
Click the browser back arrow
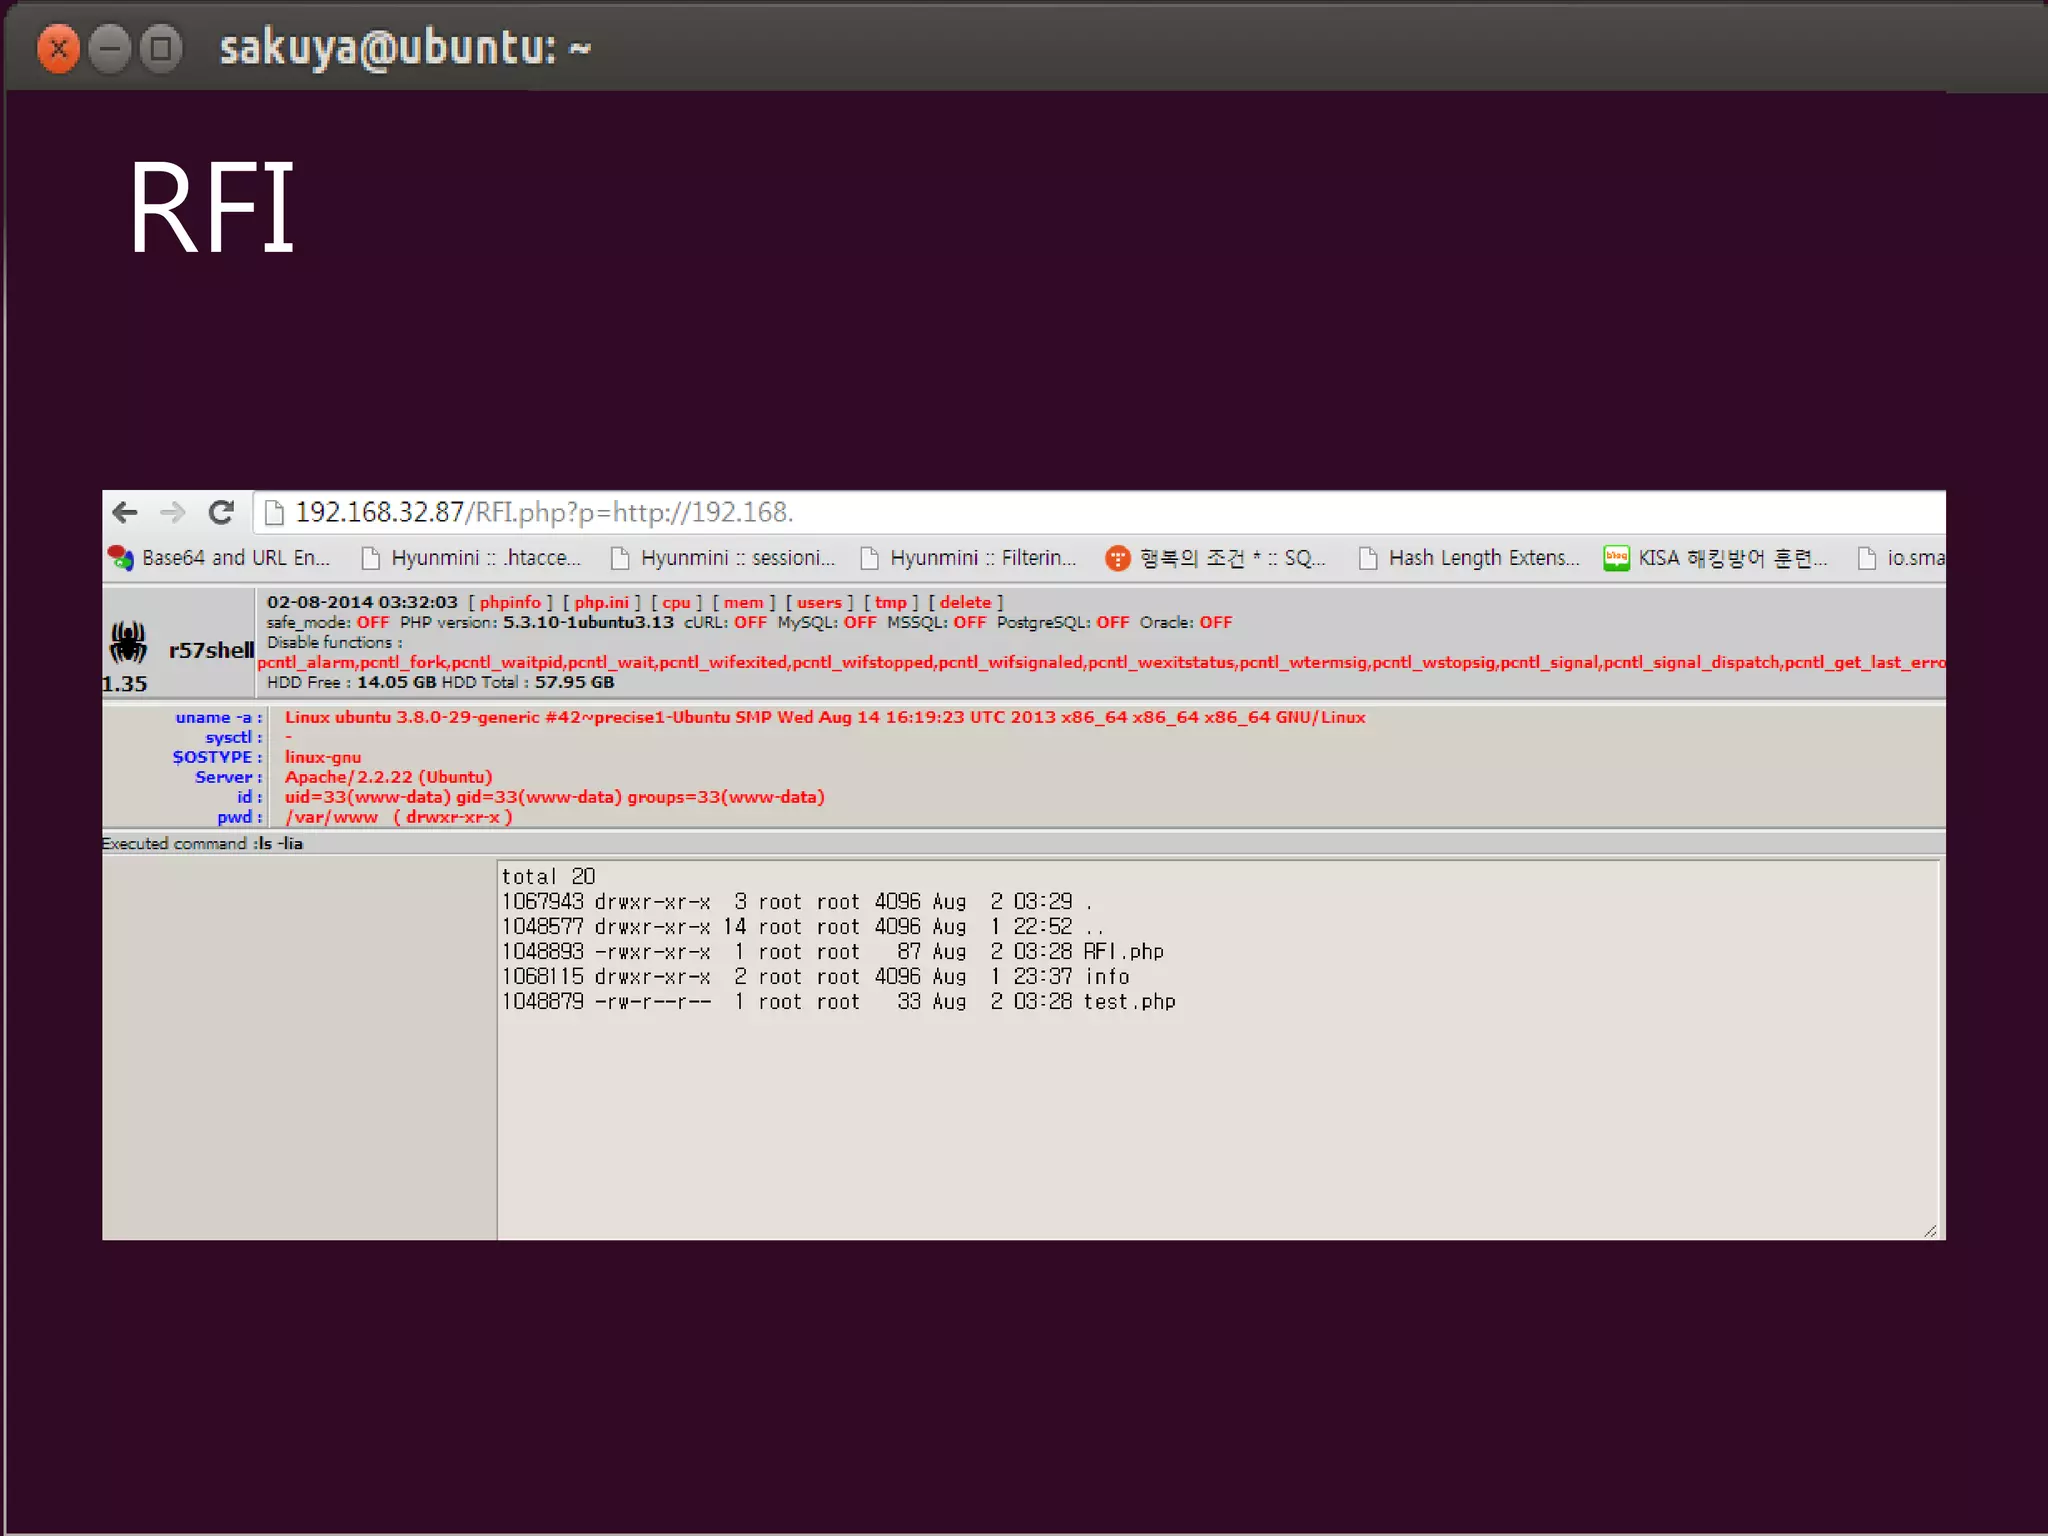coord(125,513)
